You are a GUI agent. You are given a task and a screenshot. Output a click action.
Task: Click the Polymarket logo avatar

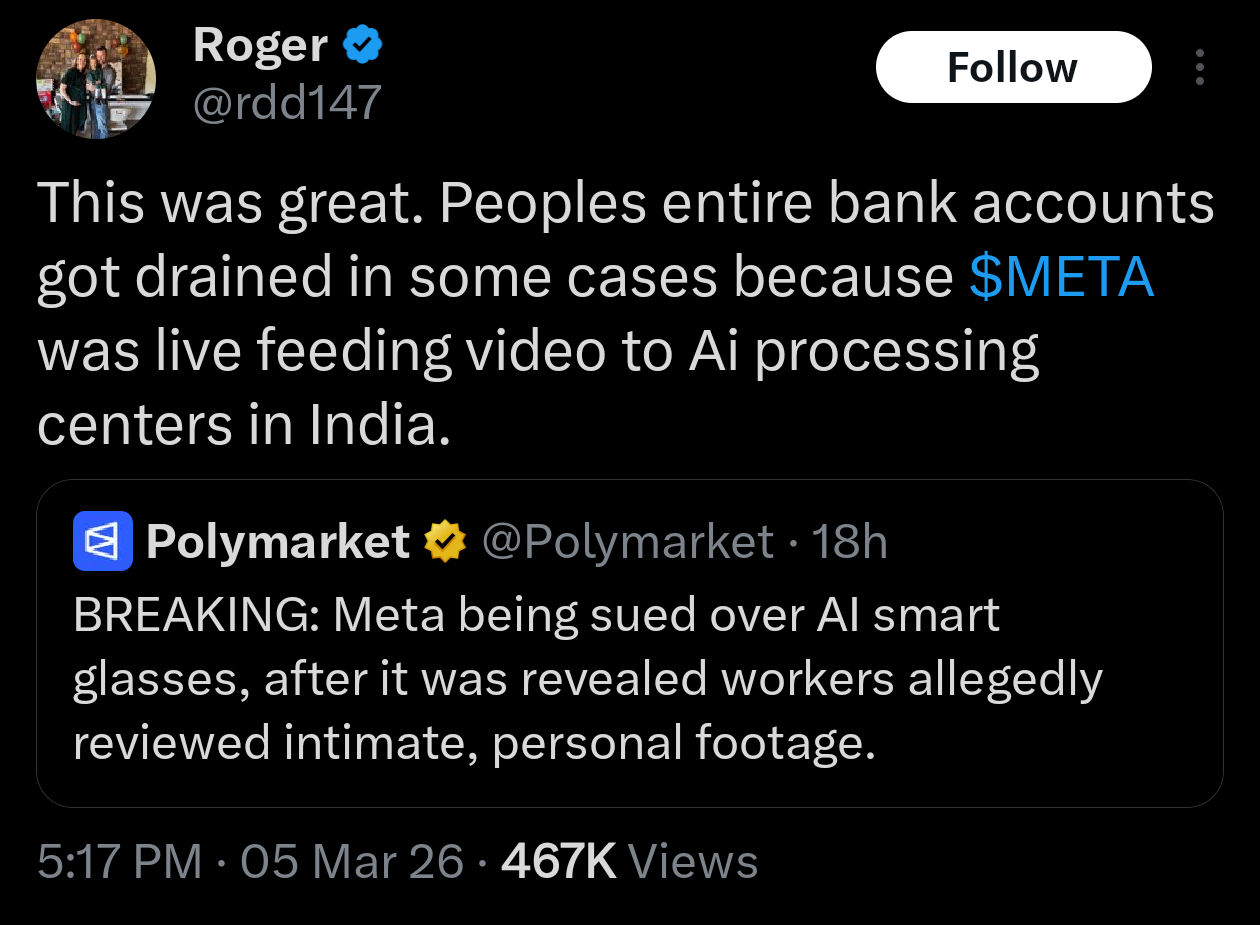pos(103,541)
